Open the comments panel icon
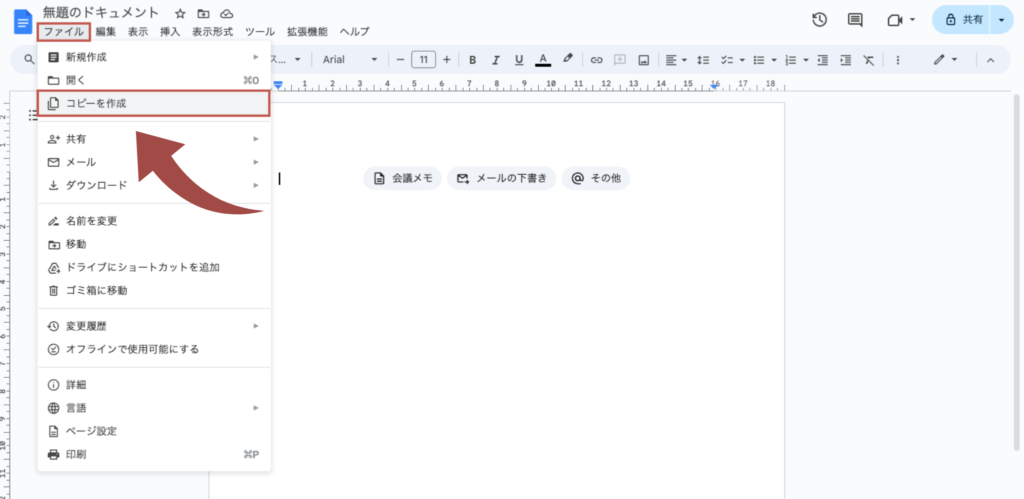 pyautogui.click(x=855, y=20)
